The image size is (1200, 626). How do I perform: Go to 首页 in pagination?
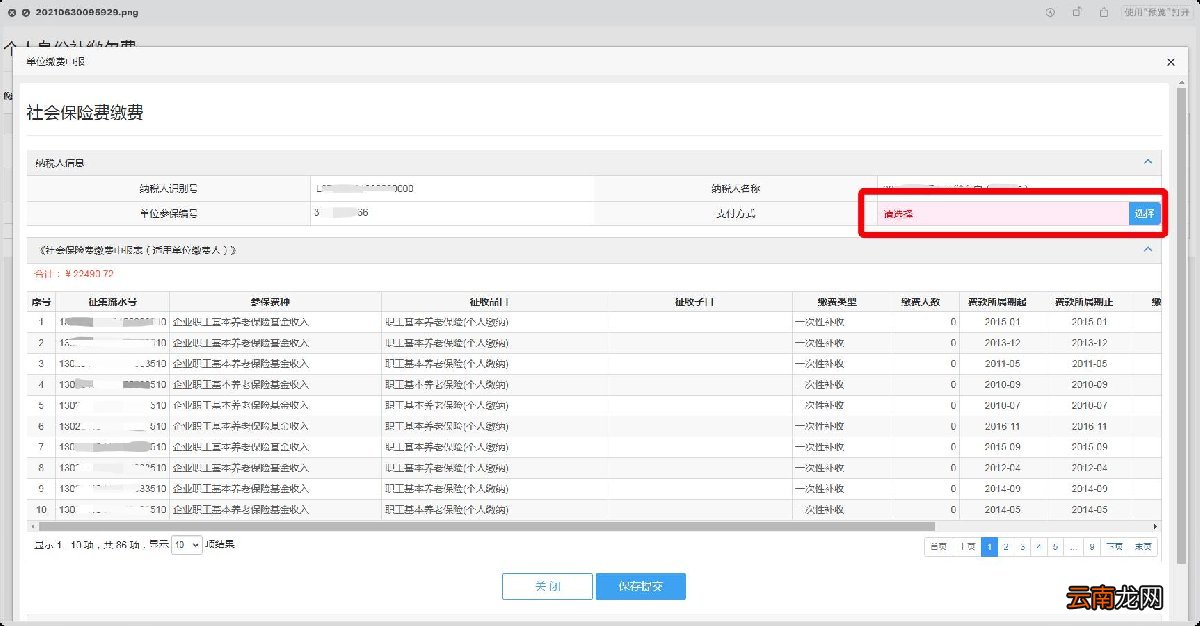coord(938,547)
